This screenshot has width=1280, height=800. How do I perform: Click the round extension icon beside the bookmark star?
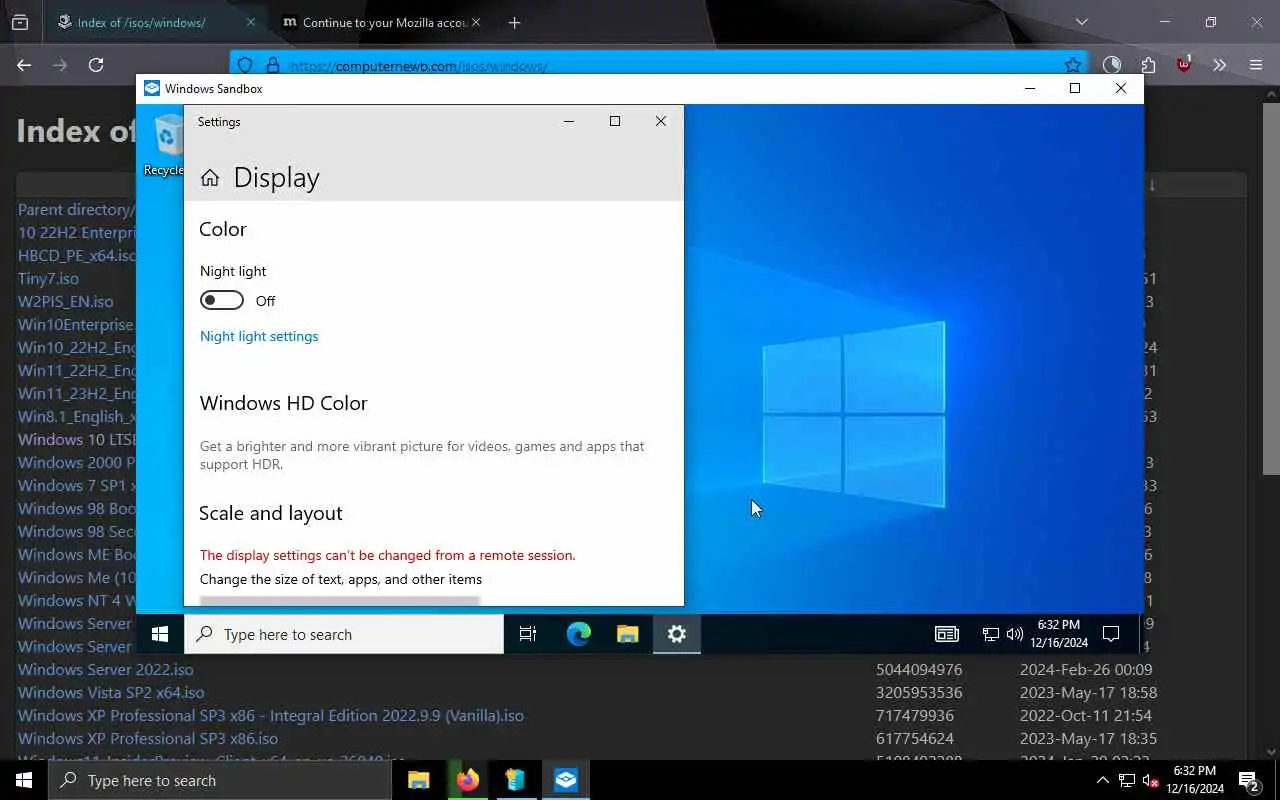(x=1112, y=65)
